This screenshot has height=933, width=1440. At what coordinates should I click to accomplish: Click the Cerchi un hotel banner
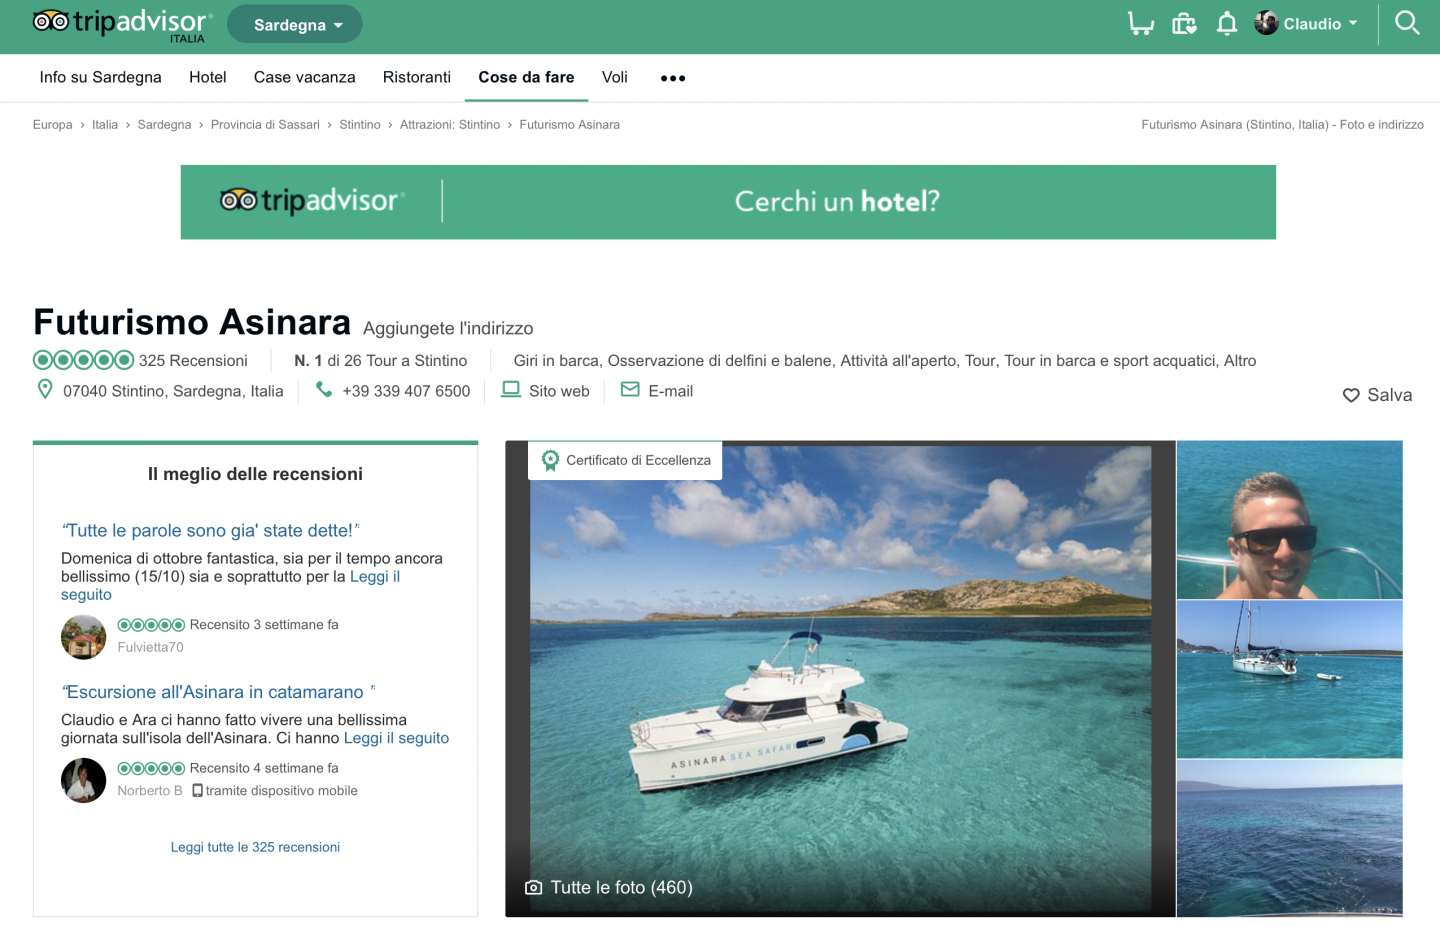tap(728, 202)
